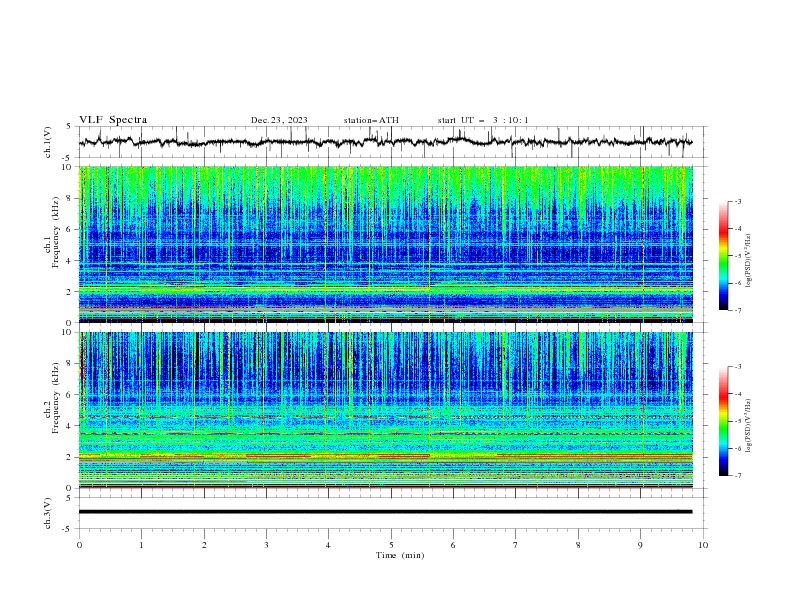The width and height of the screenshot is (792, 612).
Task: Click the ch.1 waveform trace panel
Action: (392, 142)
